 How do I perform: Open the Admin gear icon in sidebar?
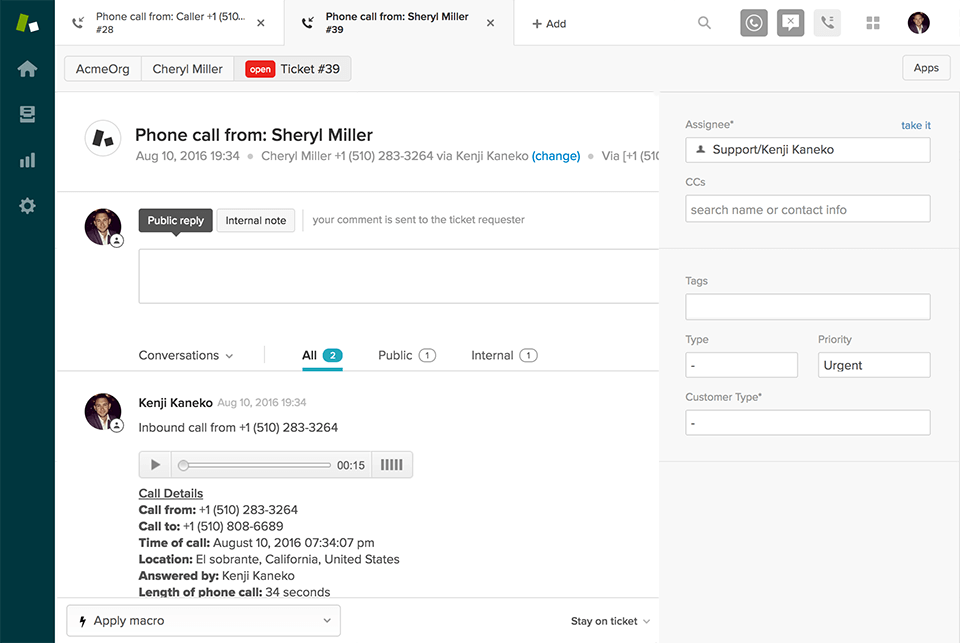click(x=27, y=206)
